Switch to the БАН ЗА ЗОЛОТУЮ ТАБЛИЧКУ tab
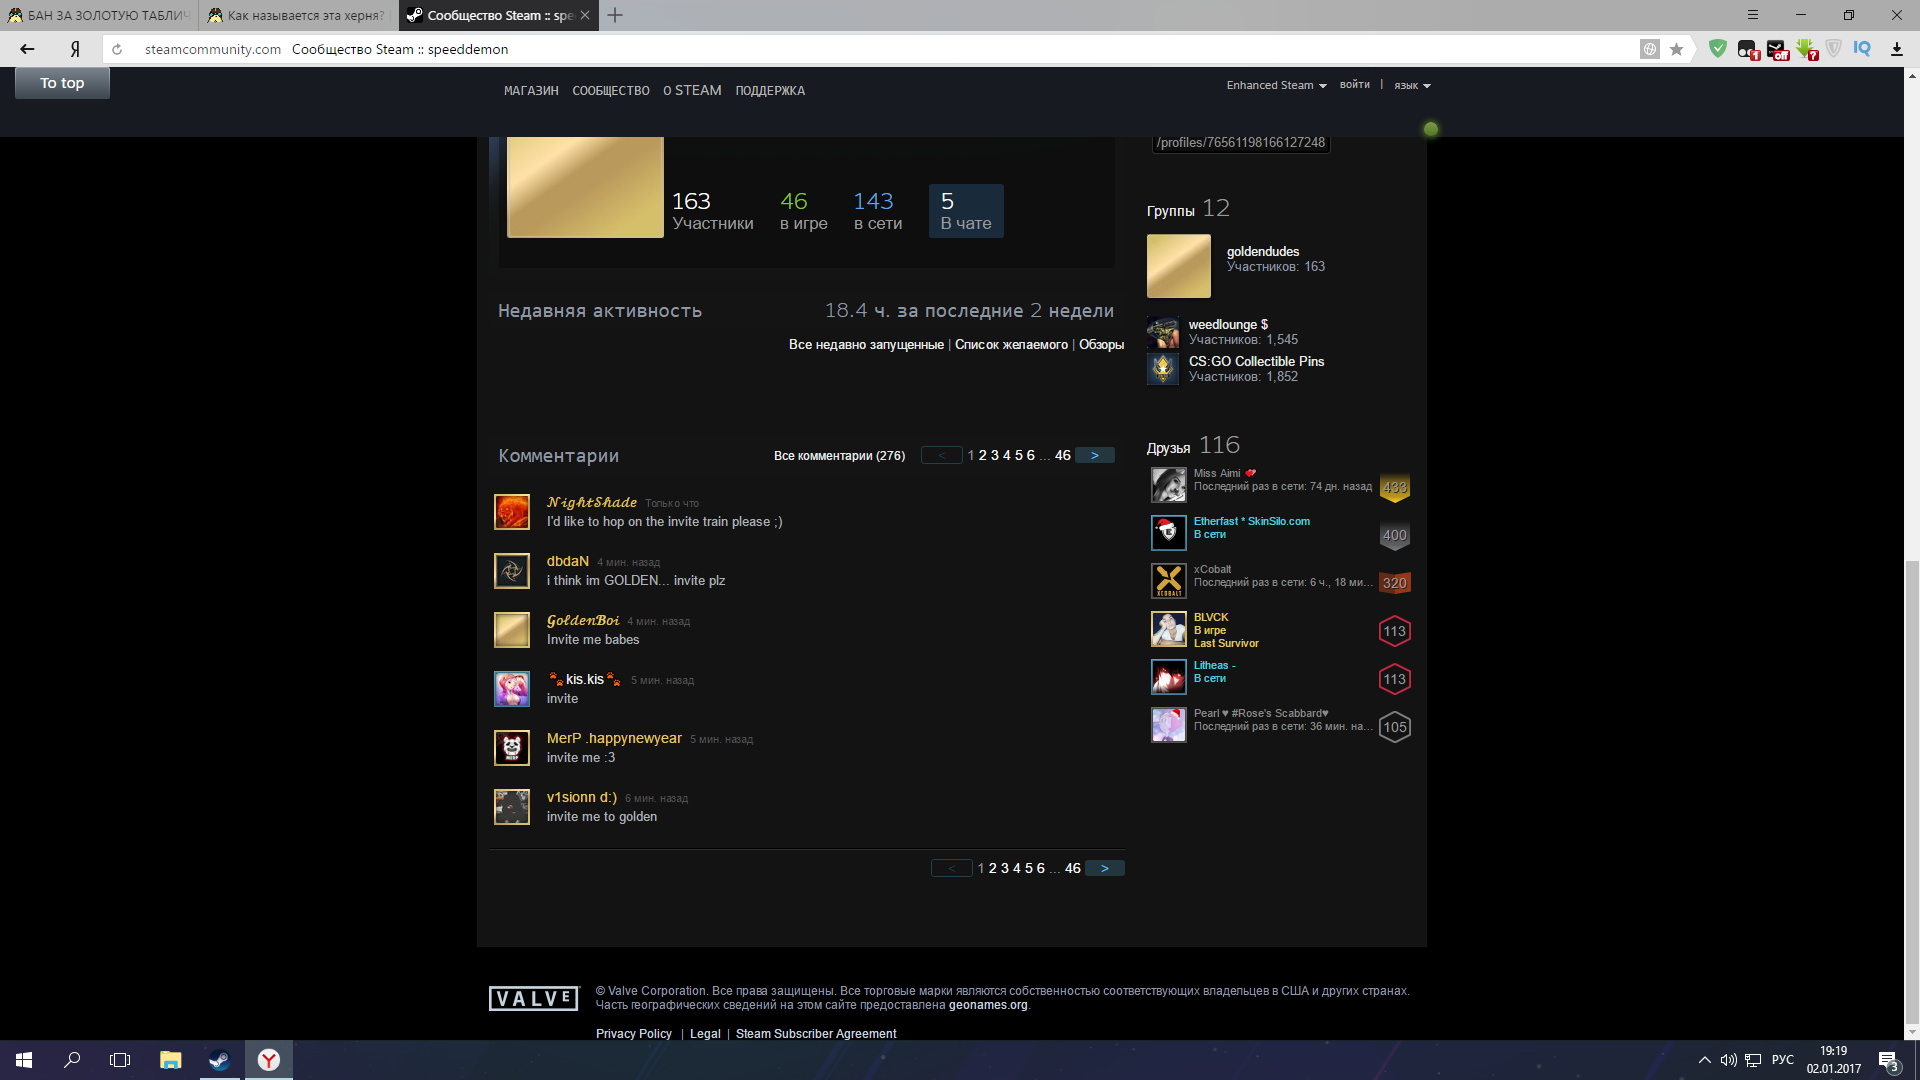Screen dimensions: 1920x1080 [x=99, y=15]
